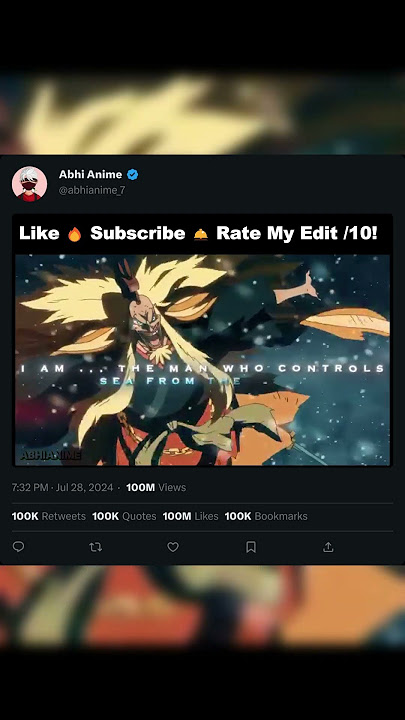This screenshot has height=720, width=405.
Task: View the 100K Retweets list
Action: (x=49, y=516)
